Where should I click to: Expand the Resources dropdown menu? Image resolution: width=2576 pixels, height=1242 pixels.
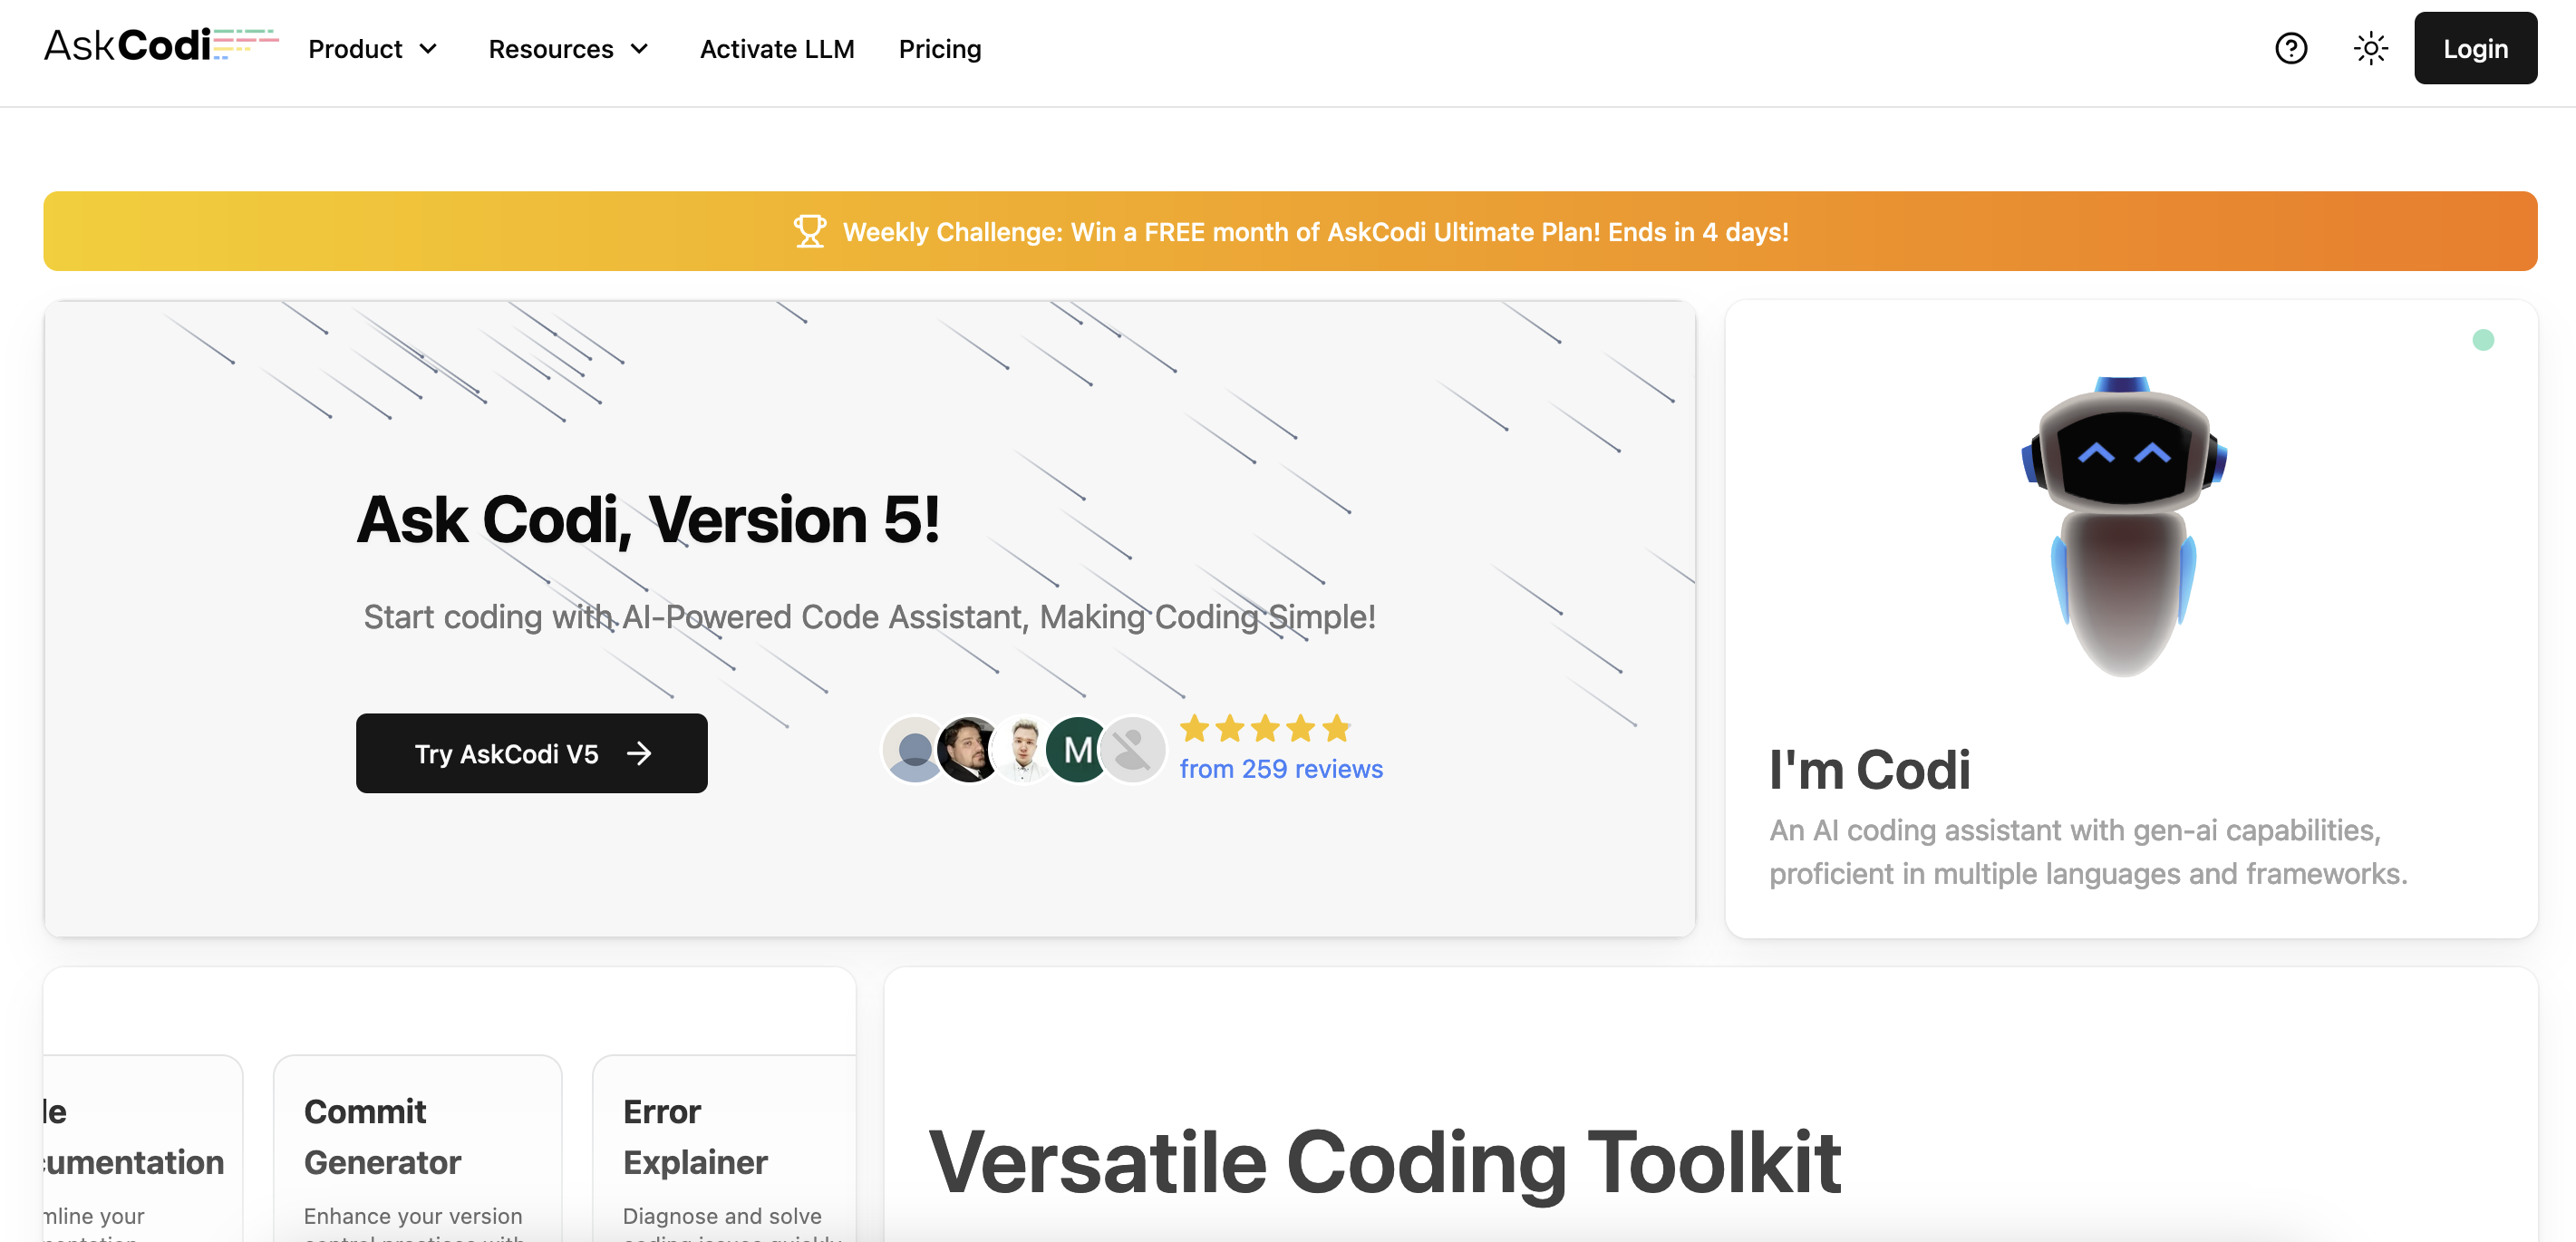(x=569, y=49)
